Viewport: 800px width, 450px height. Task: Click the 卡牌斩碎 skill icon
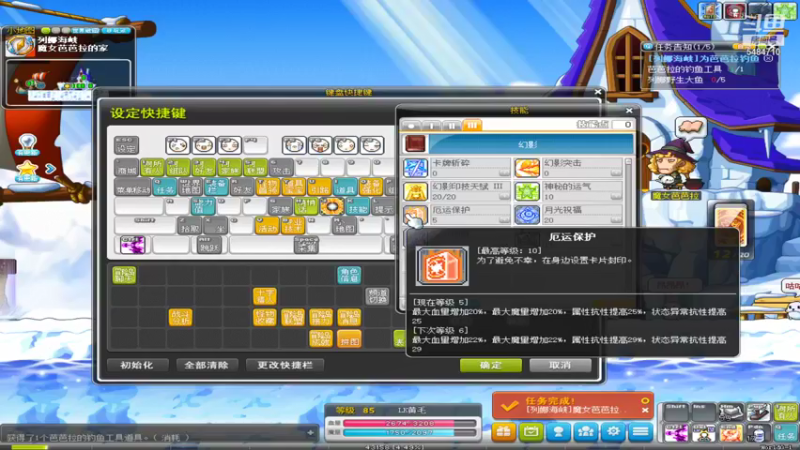[x=415, y=168]
